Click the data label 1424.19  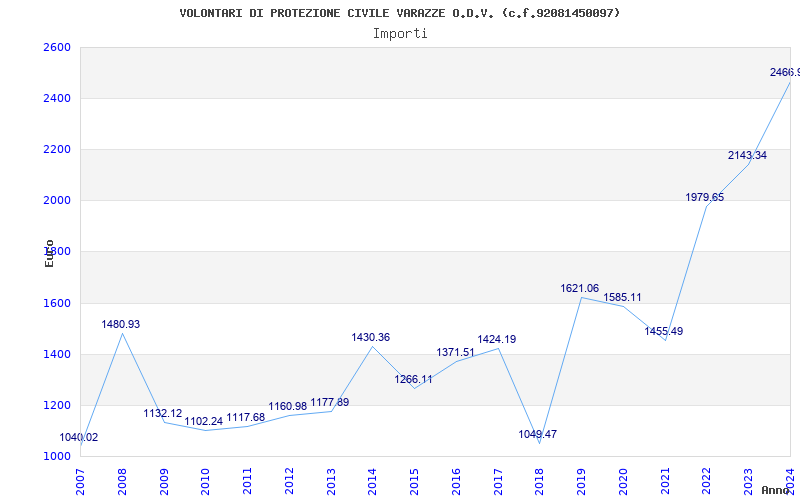496,340
